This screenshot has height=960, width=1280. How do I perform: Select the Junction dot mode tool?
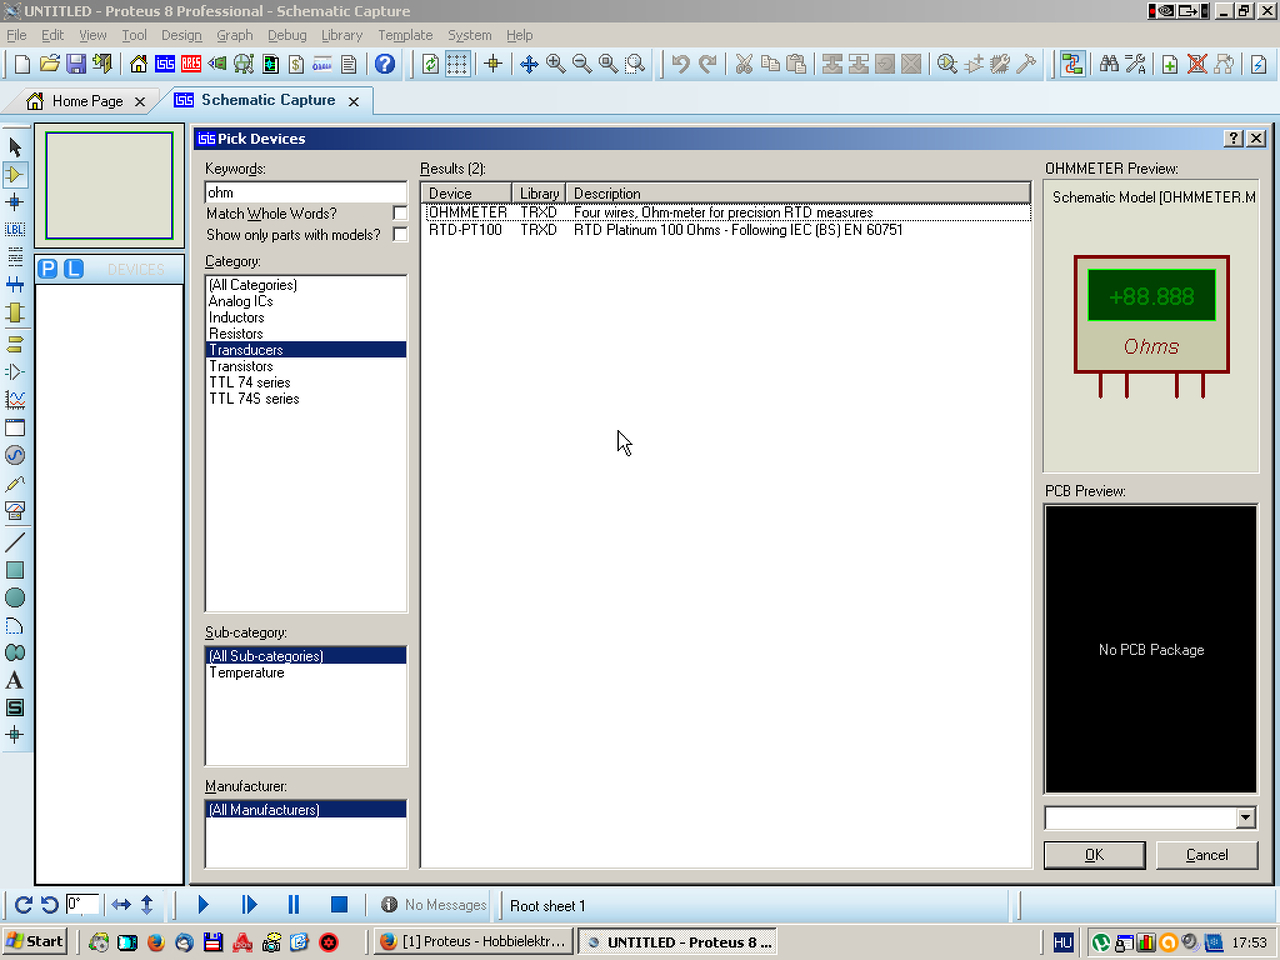15,202
